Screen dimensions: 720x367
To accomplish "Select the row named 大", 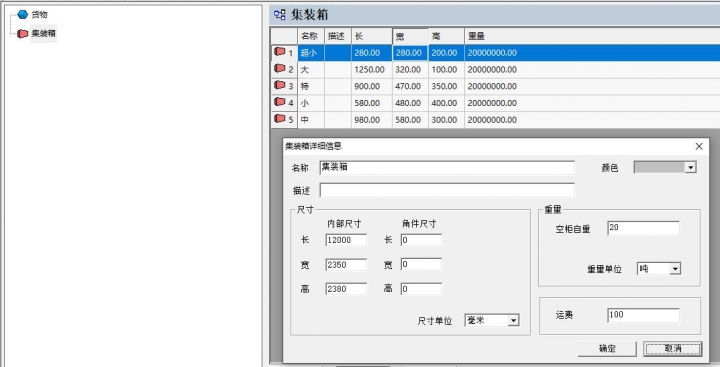I will tap(495, 69).
